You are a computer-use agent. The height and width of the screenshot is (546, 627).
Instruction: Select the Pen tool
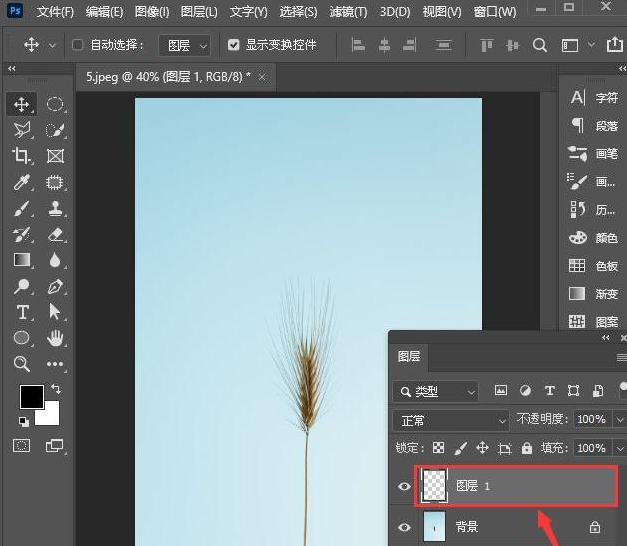point(56,286)
